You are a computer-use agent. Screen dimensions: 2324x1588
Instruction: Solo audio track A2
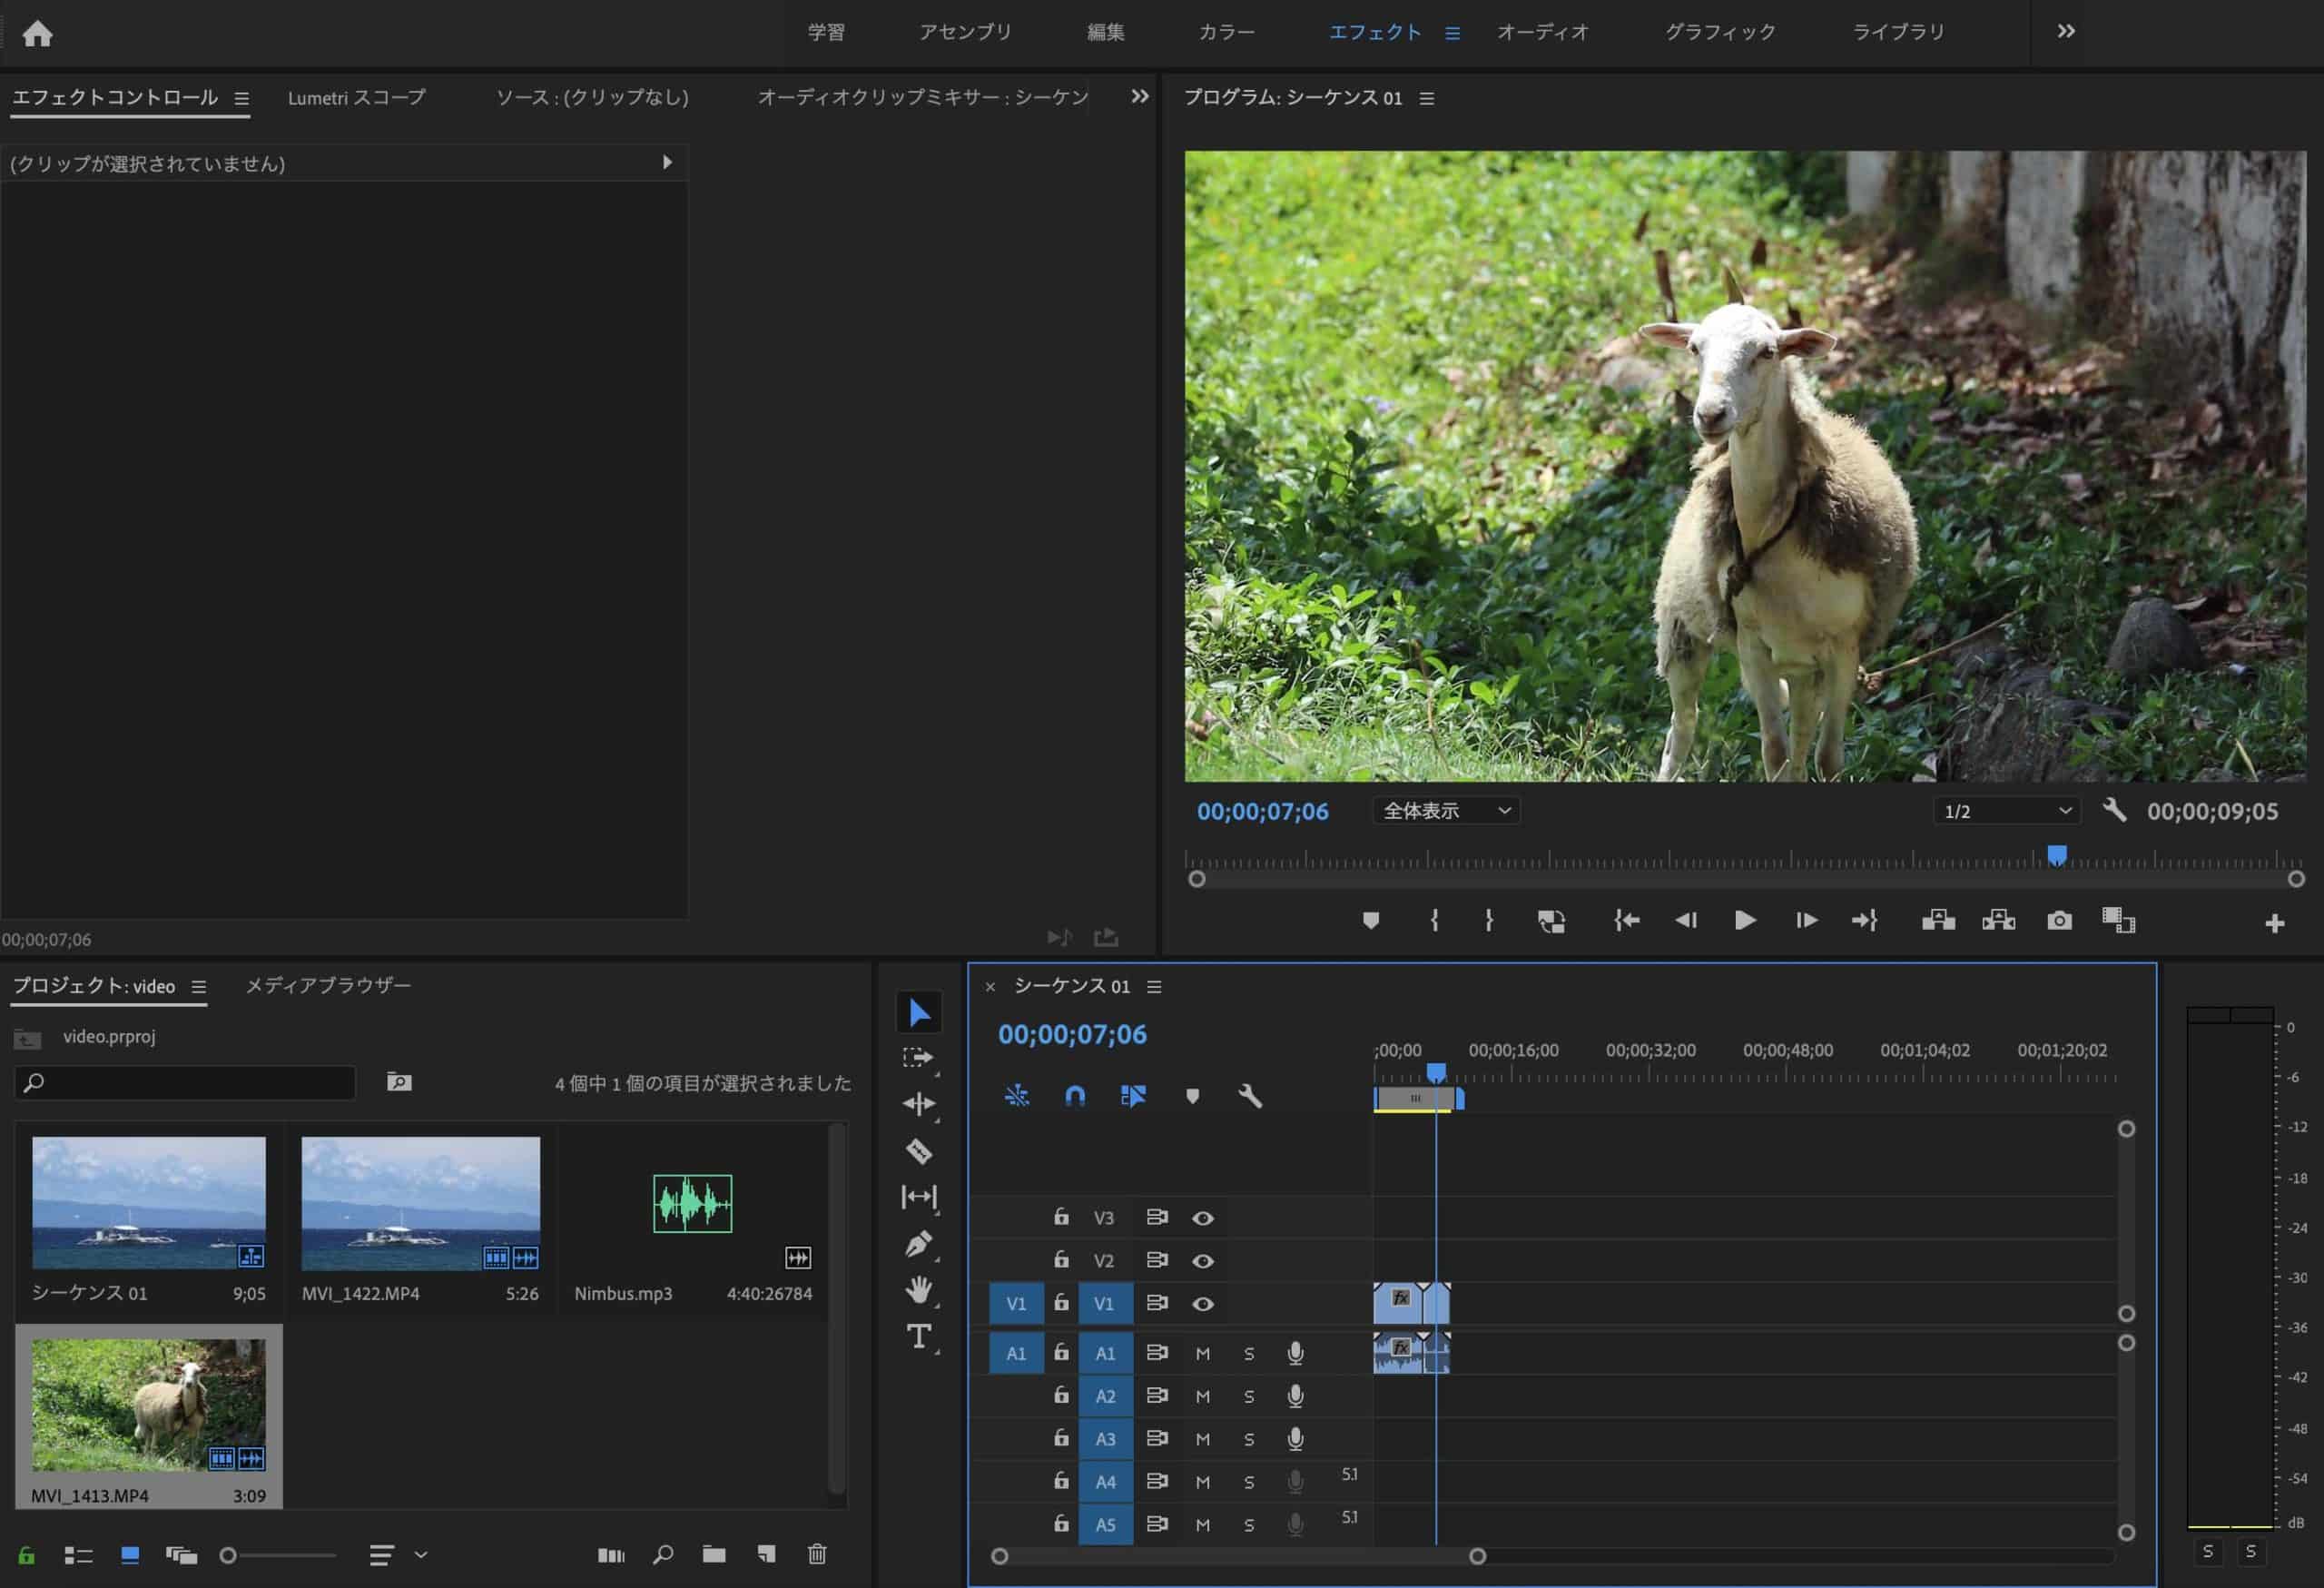pos(1249,1397)
